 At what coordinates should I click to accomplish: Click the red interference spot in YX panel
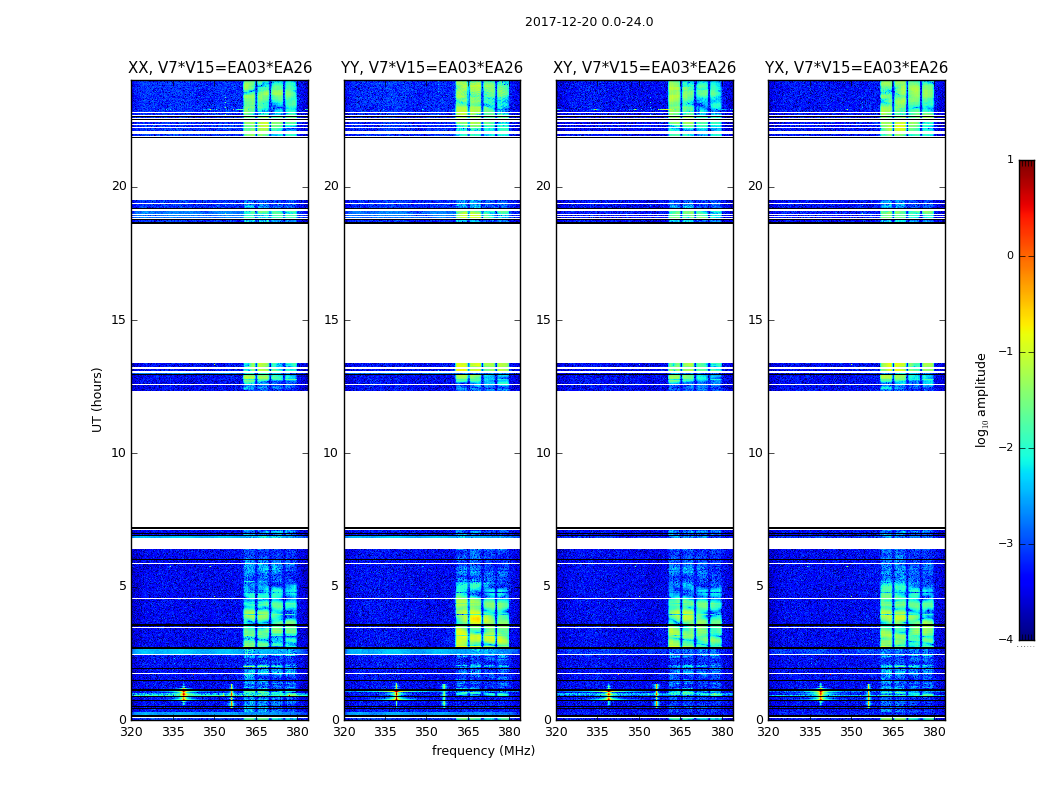coord(820,694)
